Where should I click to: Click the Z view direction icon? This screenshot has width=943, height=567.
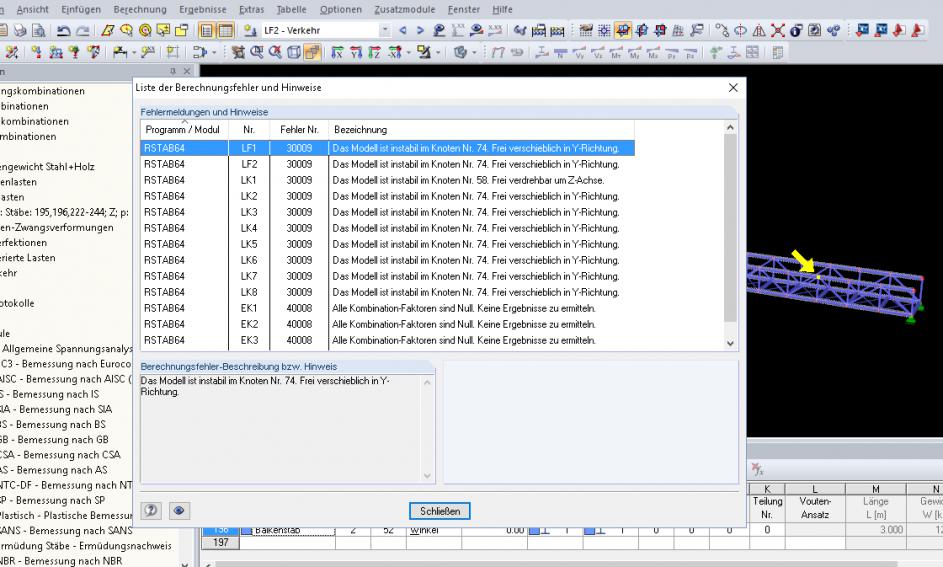[x=375, y=52]
